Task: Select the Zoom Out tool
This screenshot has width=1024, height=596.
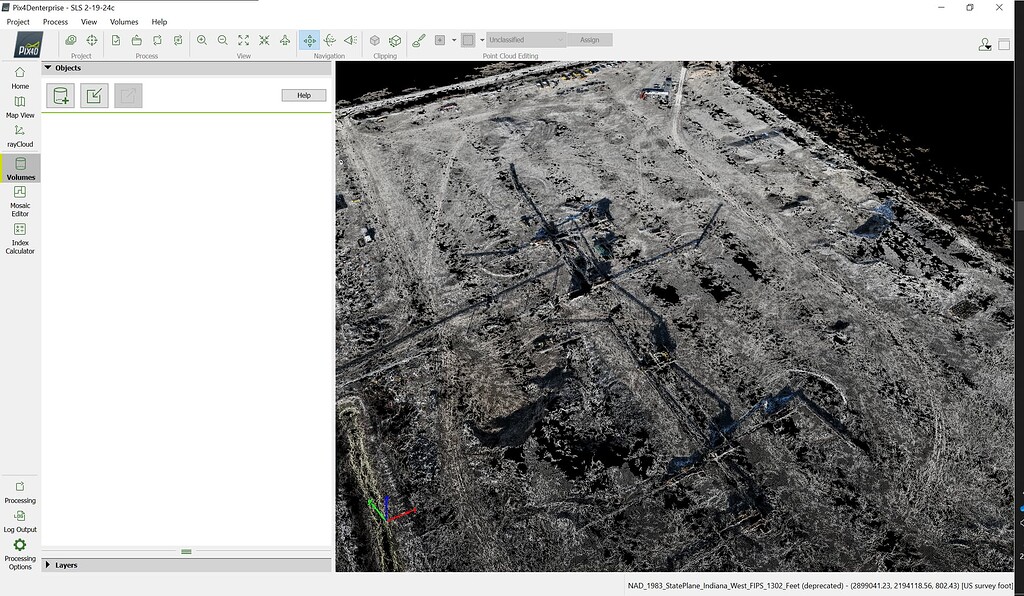Action: pyautogui.click(x=222, y=40)
